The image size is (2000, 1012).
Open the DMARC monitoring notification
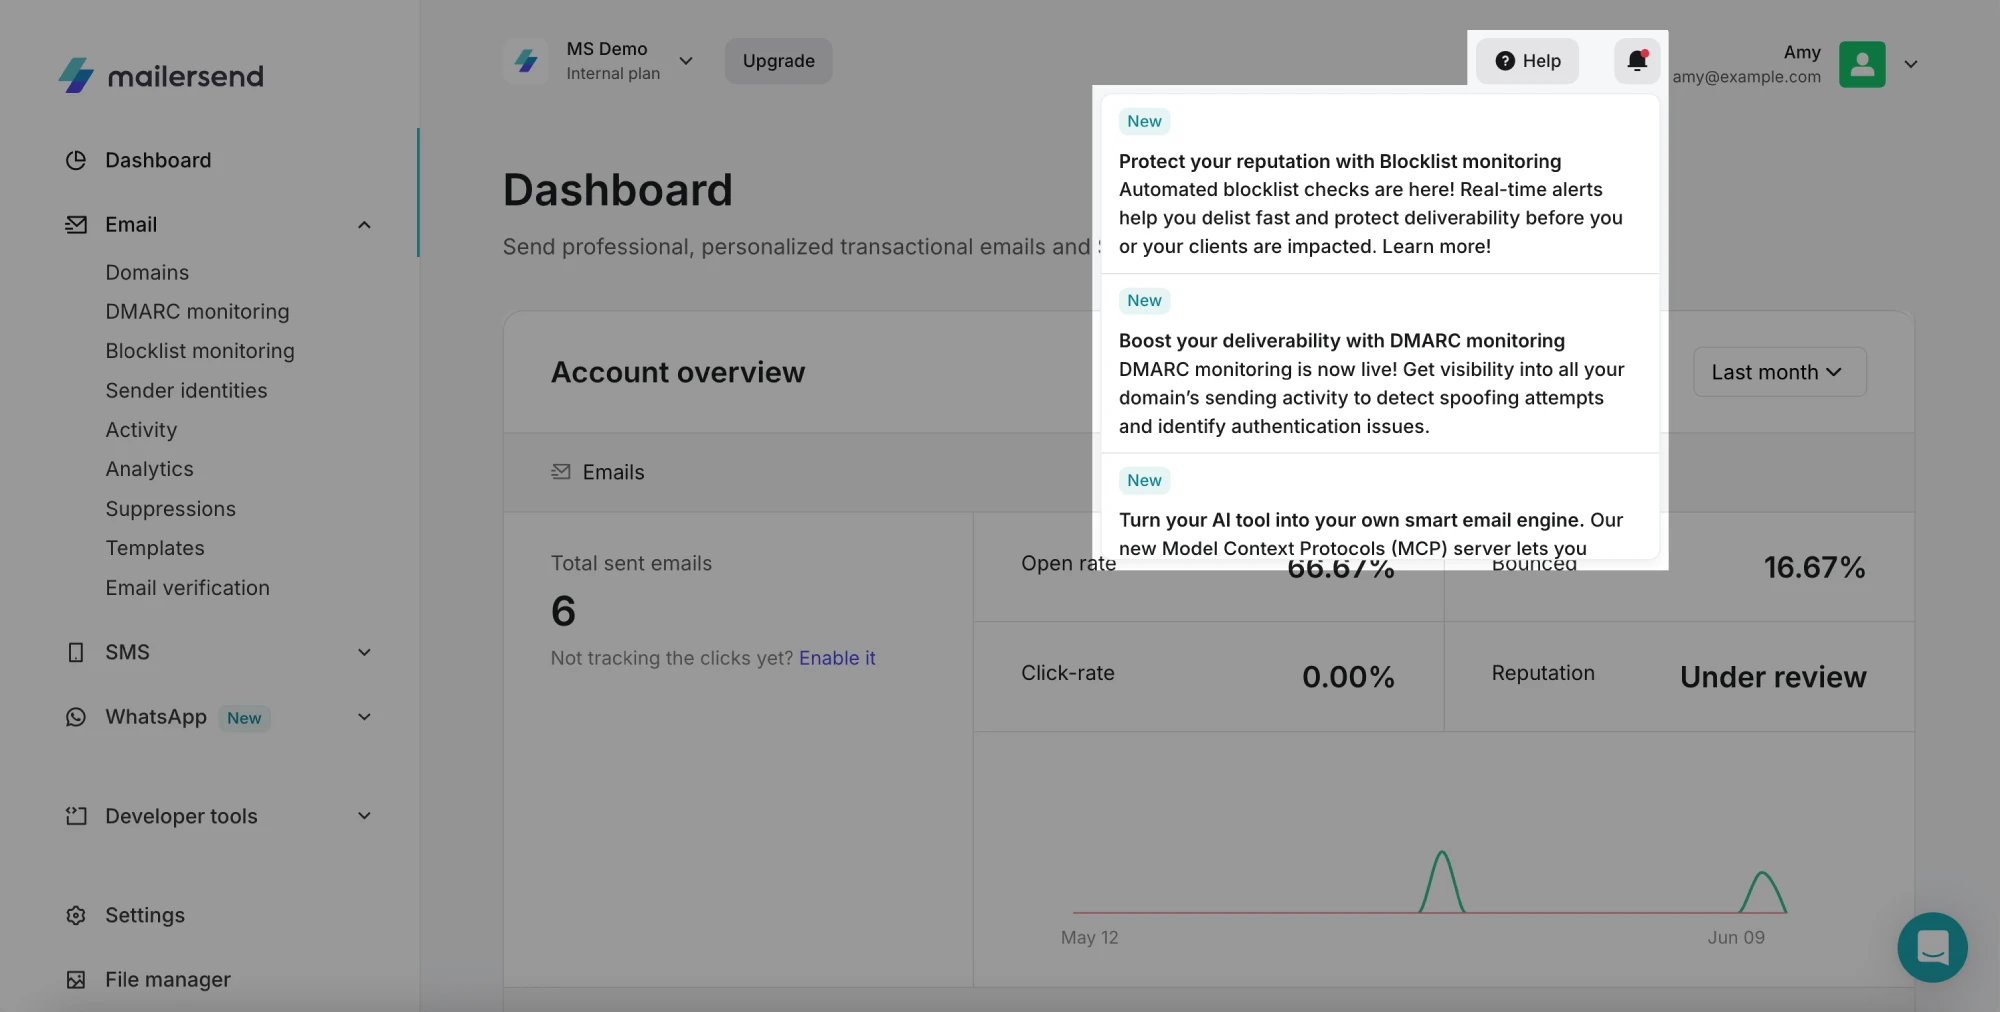[x=1380, y=364]
